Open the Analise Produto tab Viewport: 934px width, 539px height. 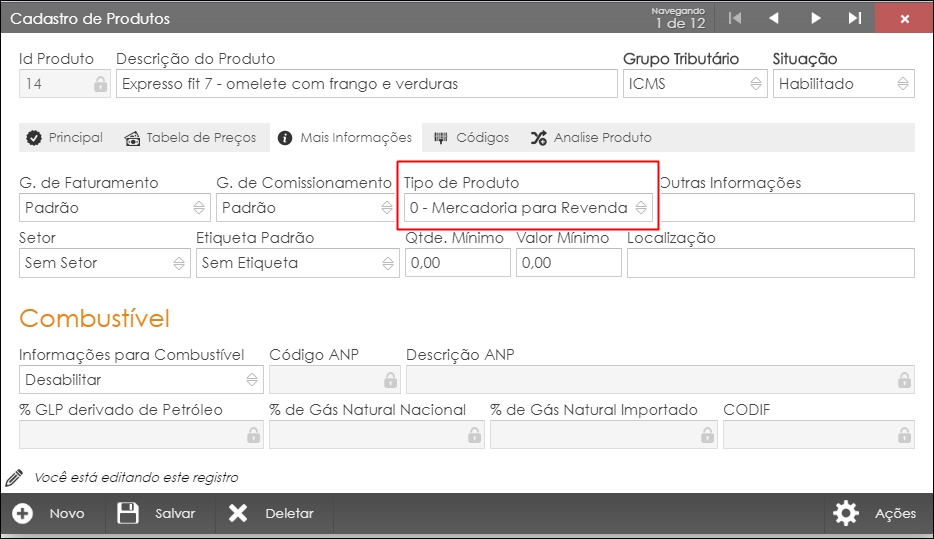click(x=591, y=138)
